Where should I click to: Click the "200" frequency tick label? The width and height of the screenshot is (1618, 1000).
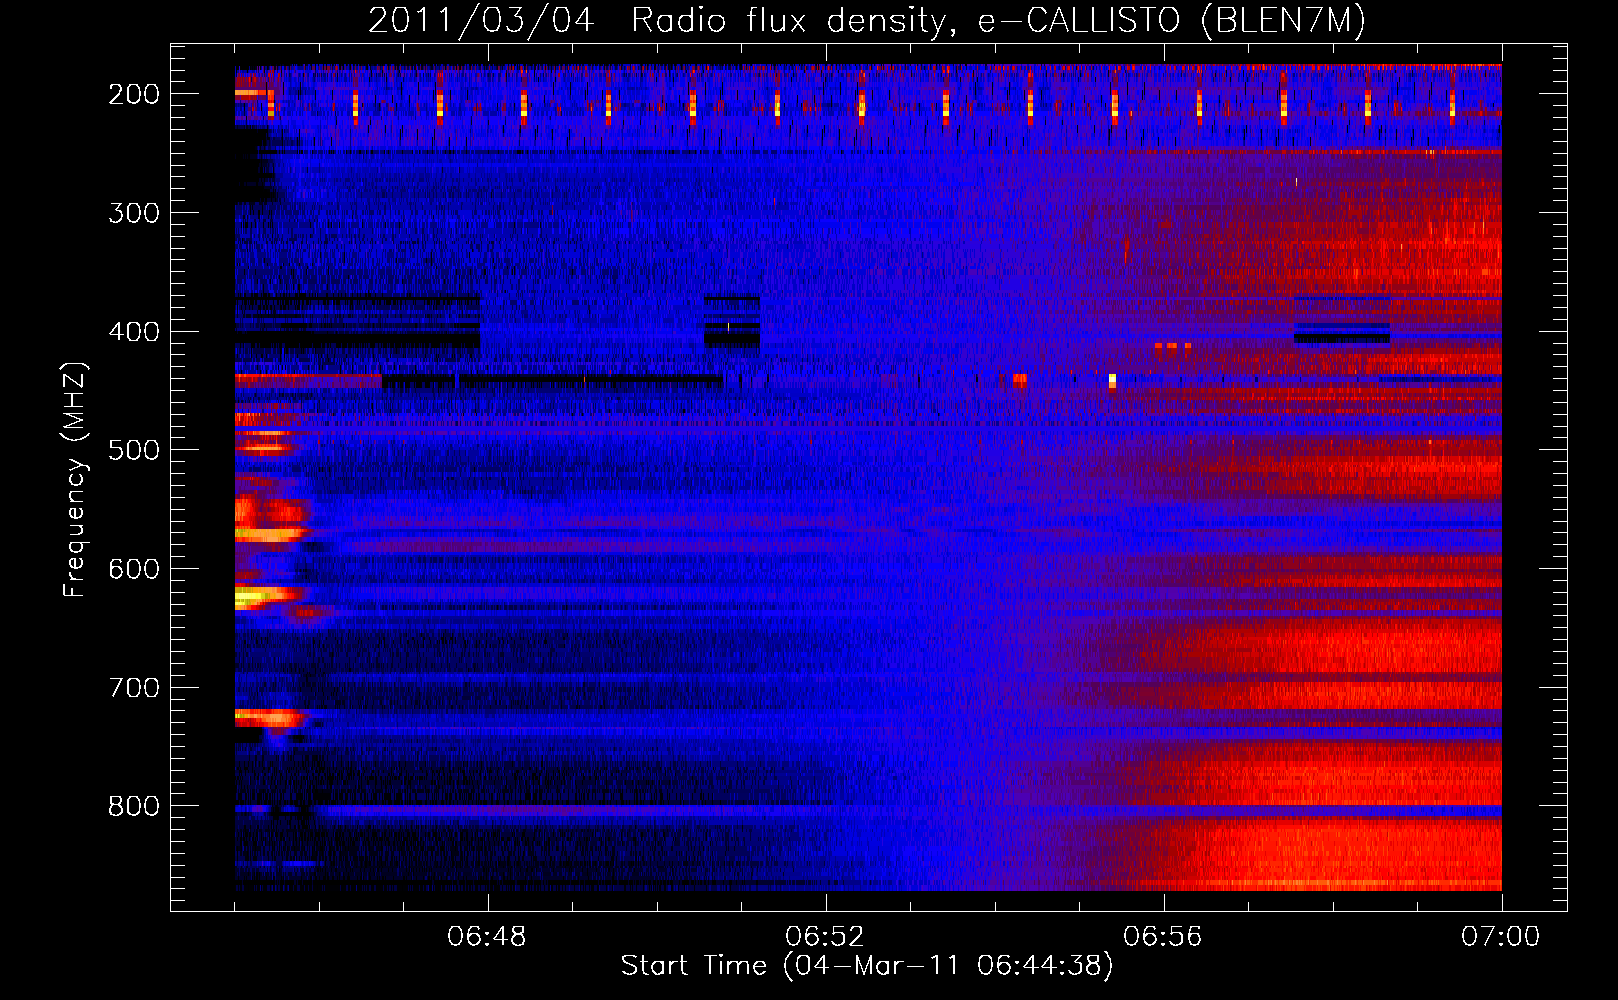tap(134, 94)
